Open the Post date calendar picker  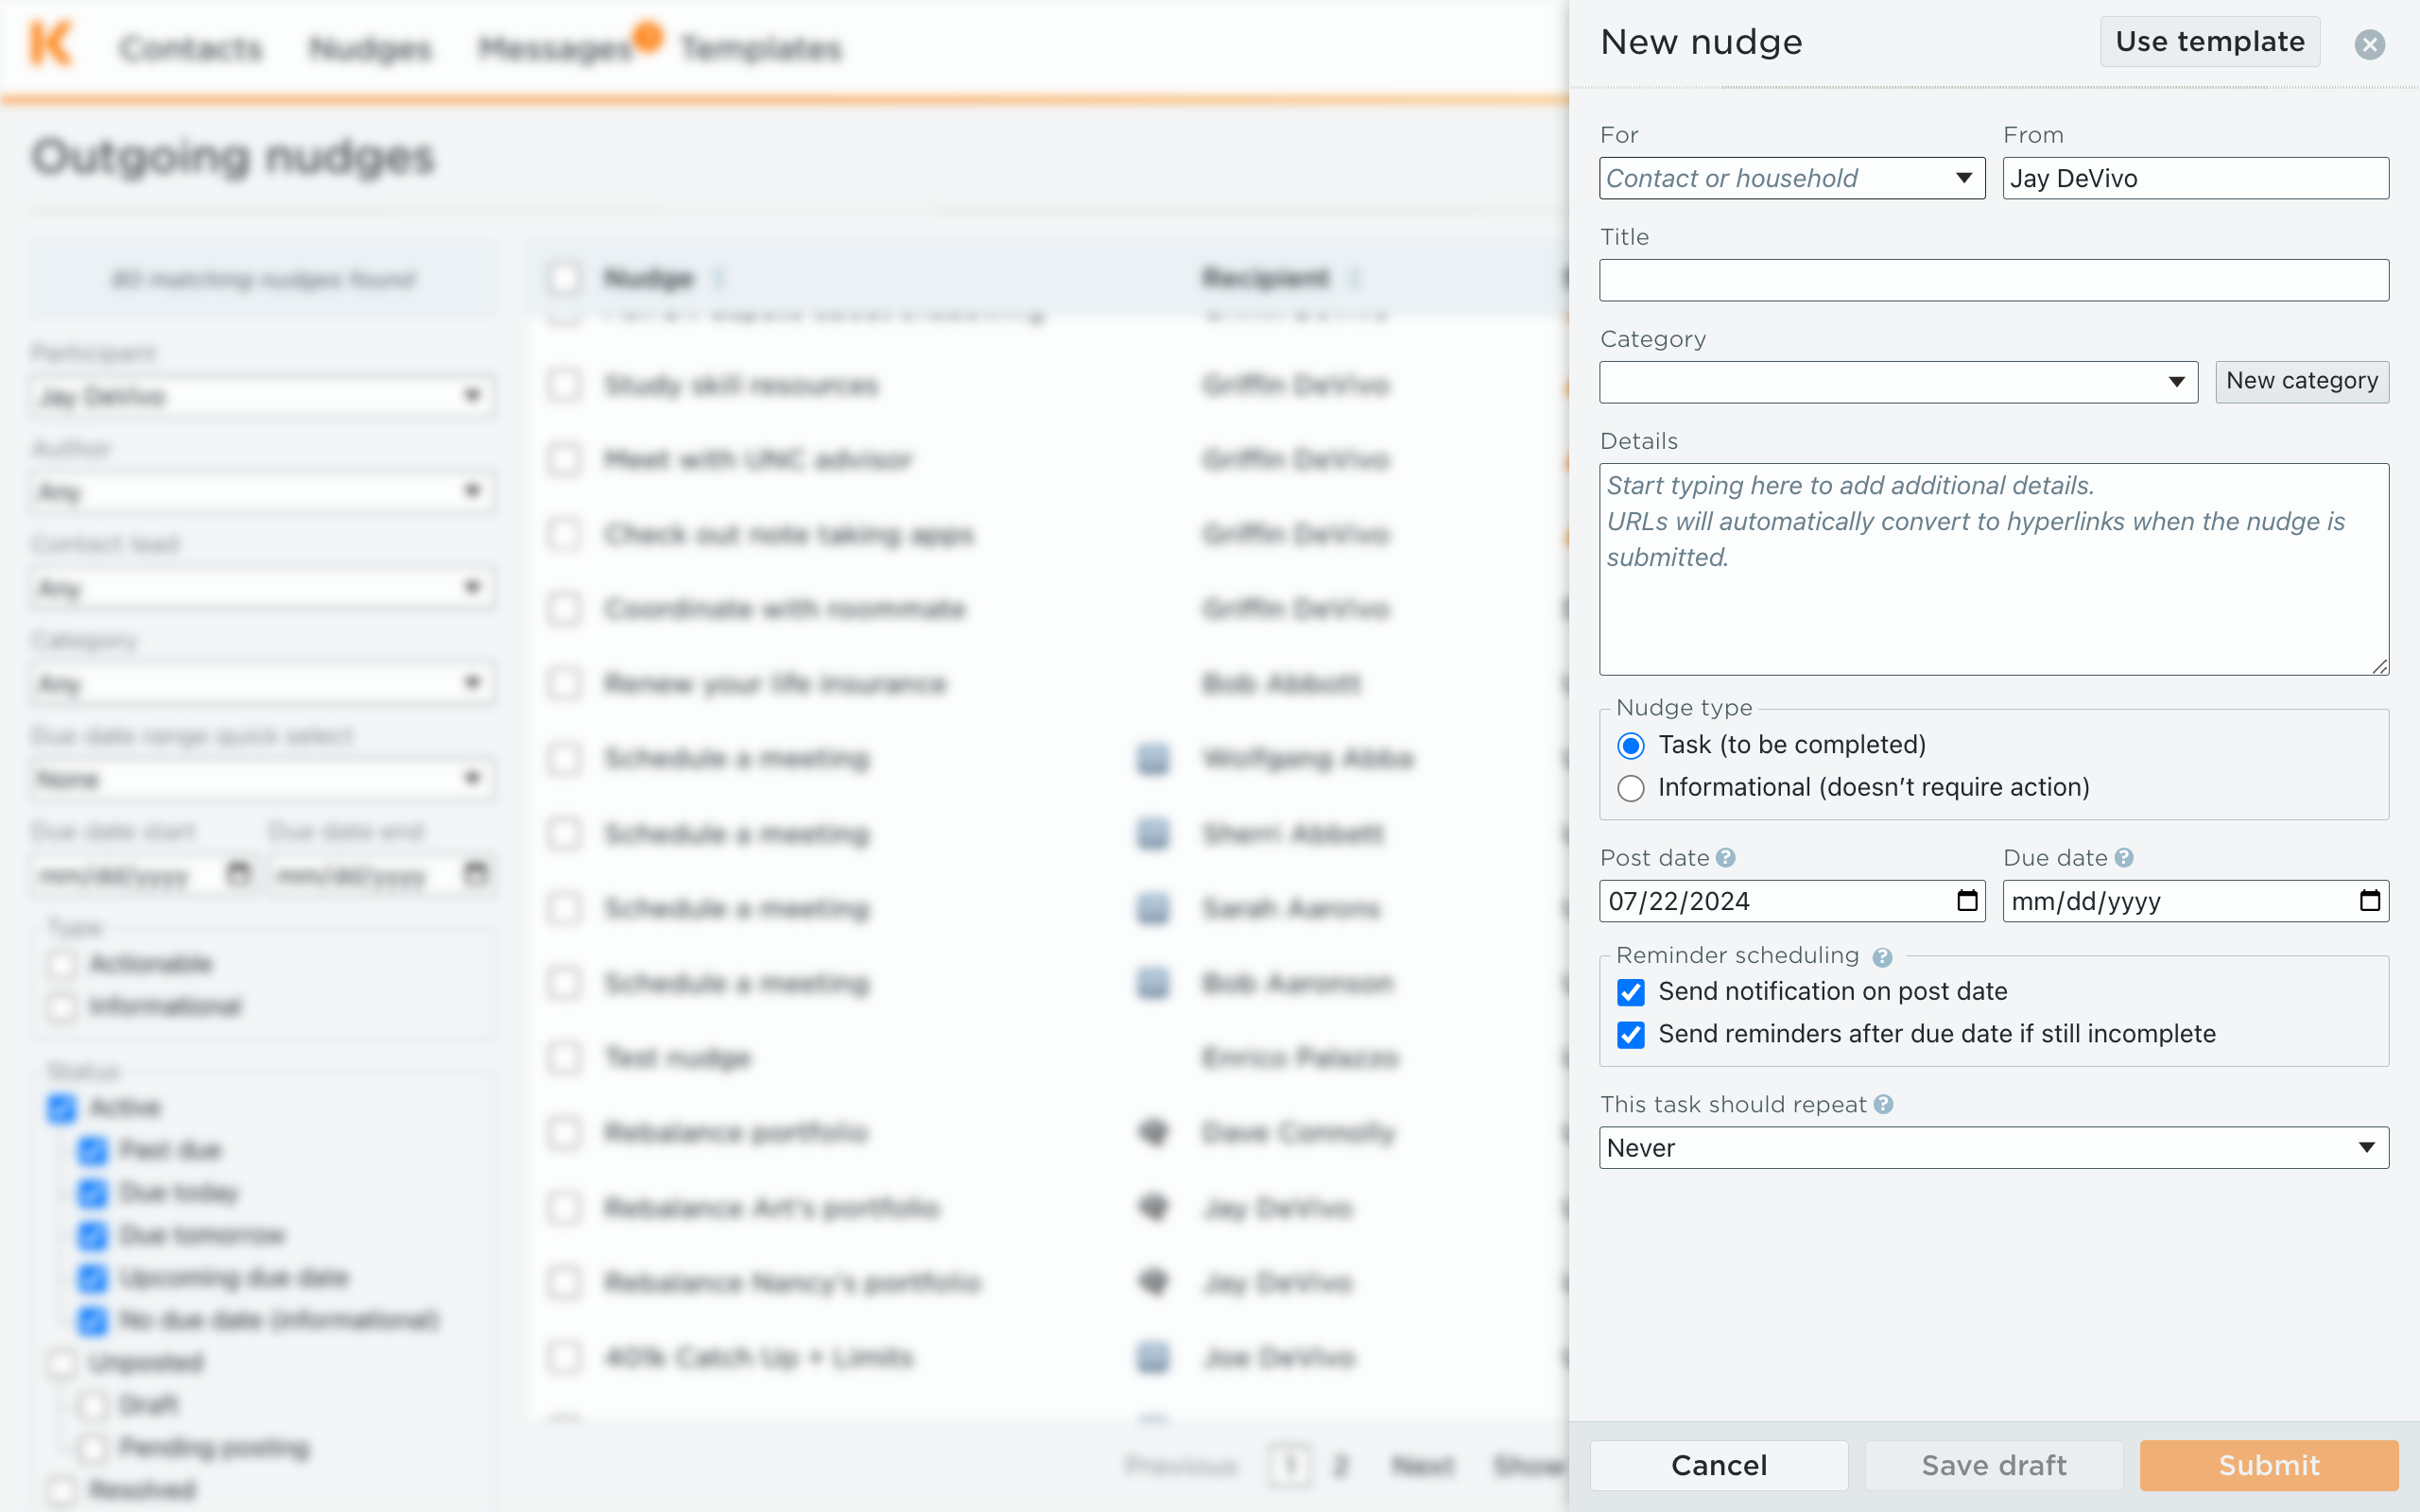tap(1966, 901)
